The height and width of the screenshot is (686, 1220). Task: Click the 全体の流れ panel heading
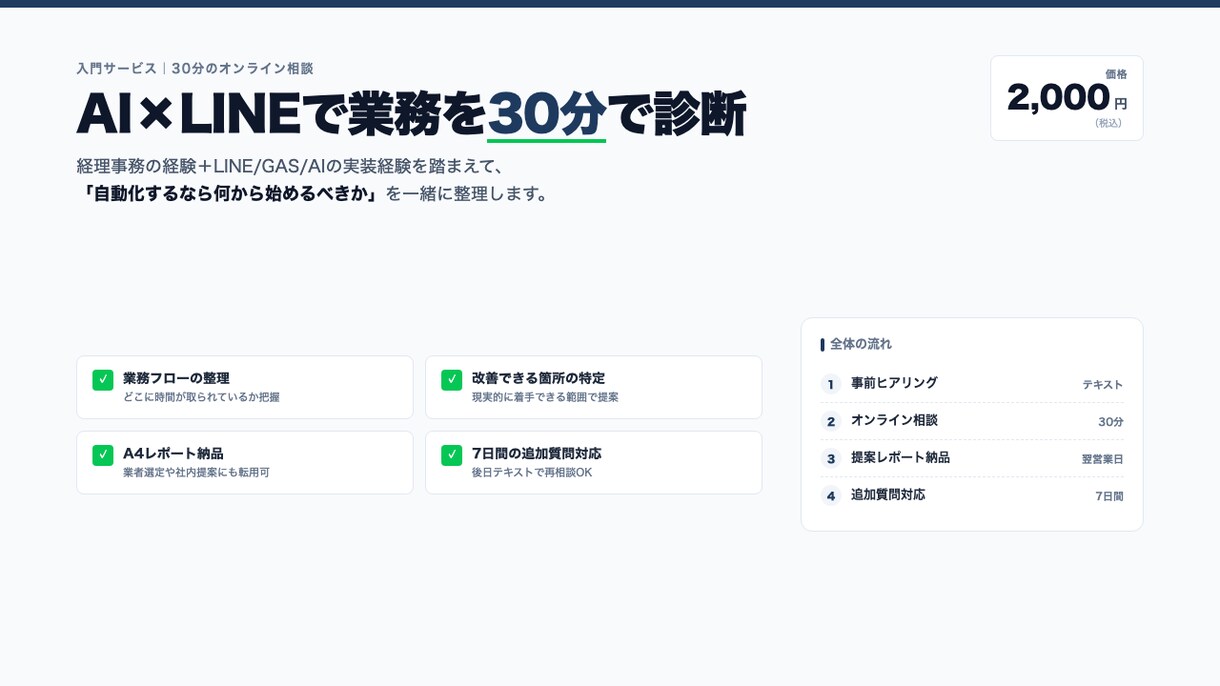pyautogui.click(x=861, y=344)
